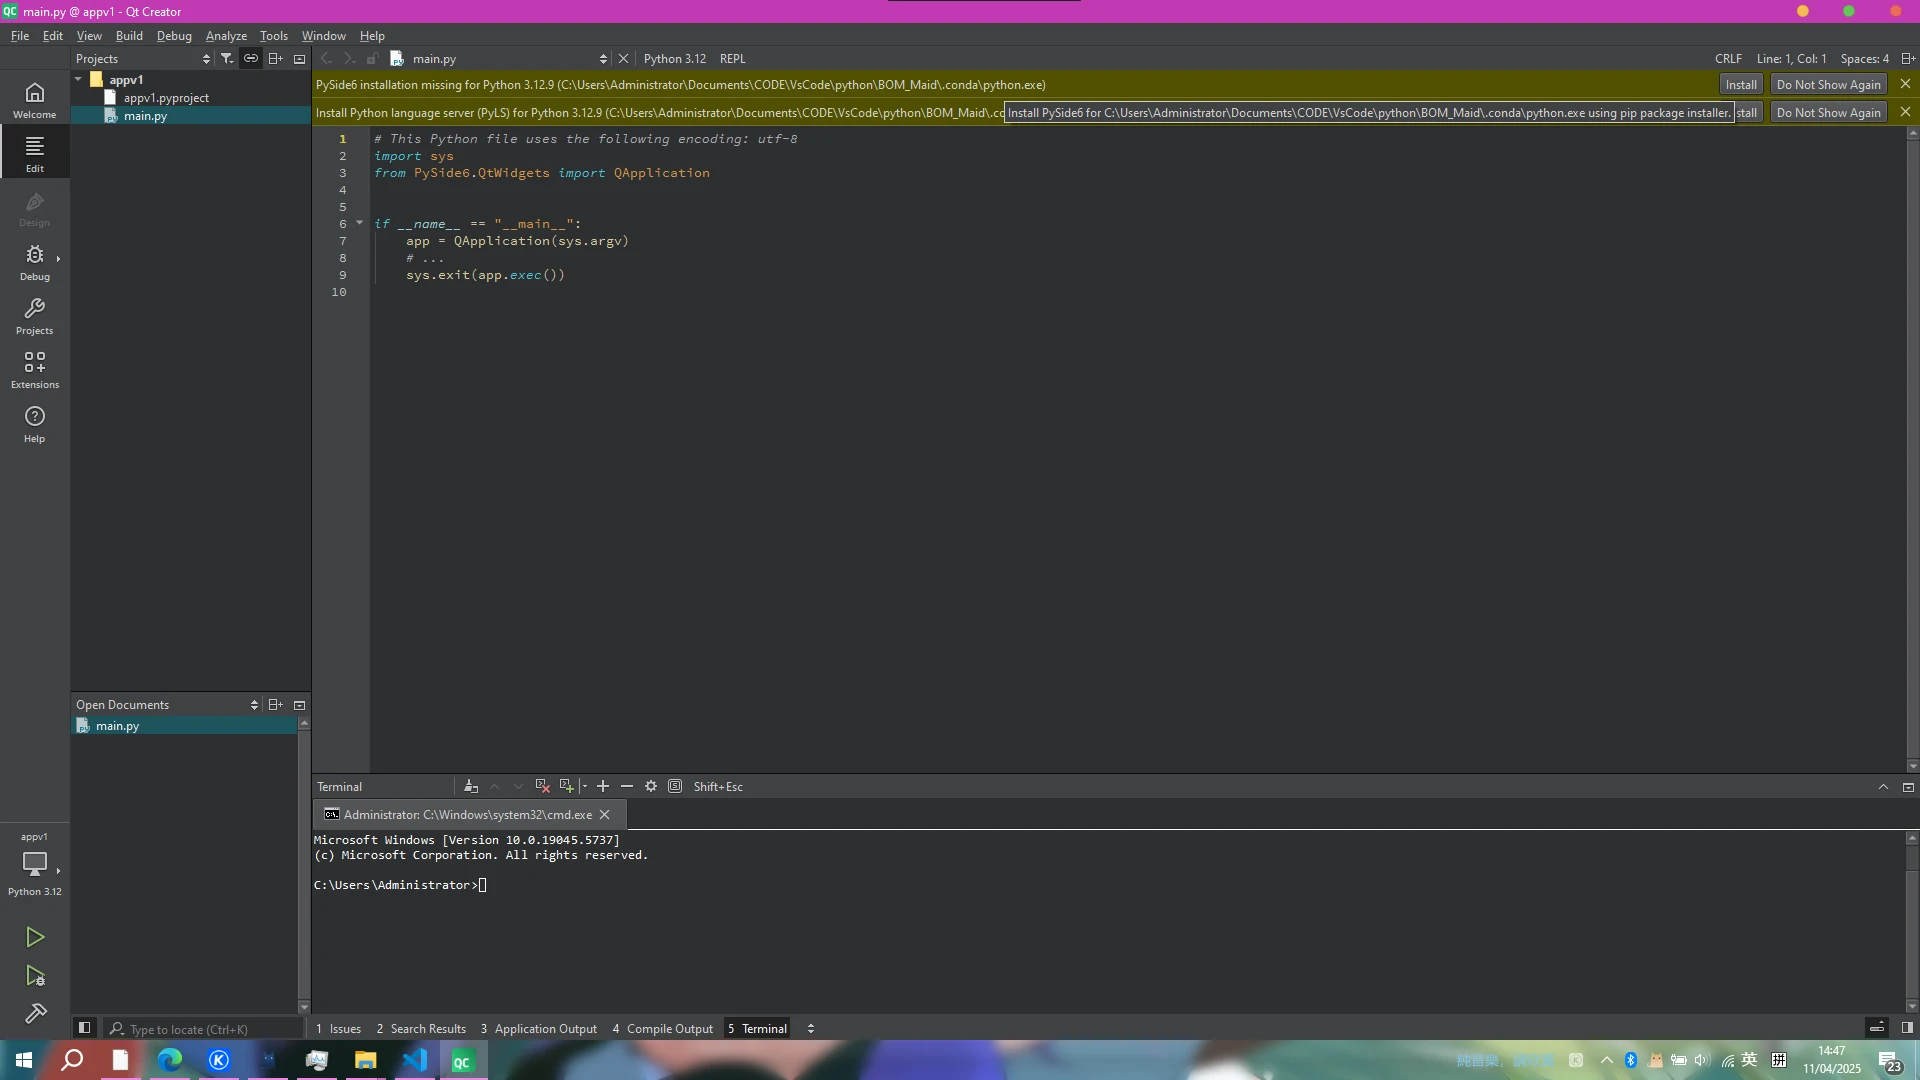Select main.py in Open Documents list

point(117,726)
